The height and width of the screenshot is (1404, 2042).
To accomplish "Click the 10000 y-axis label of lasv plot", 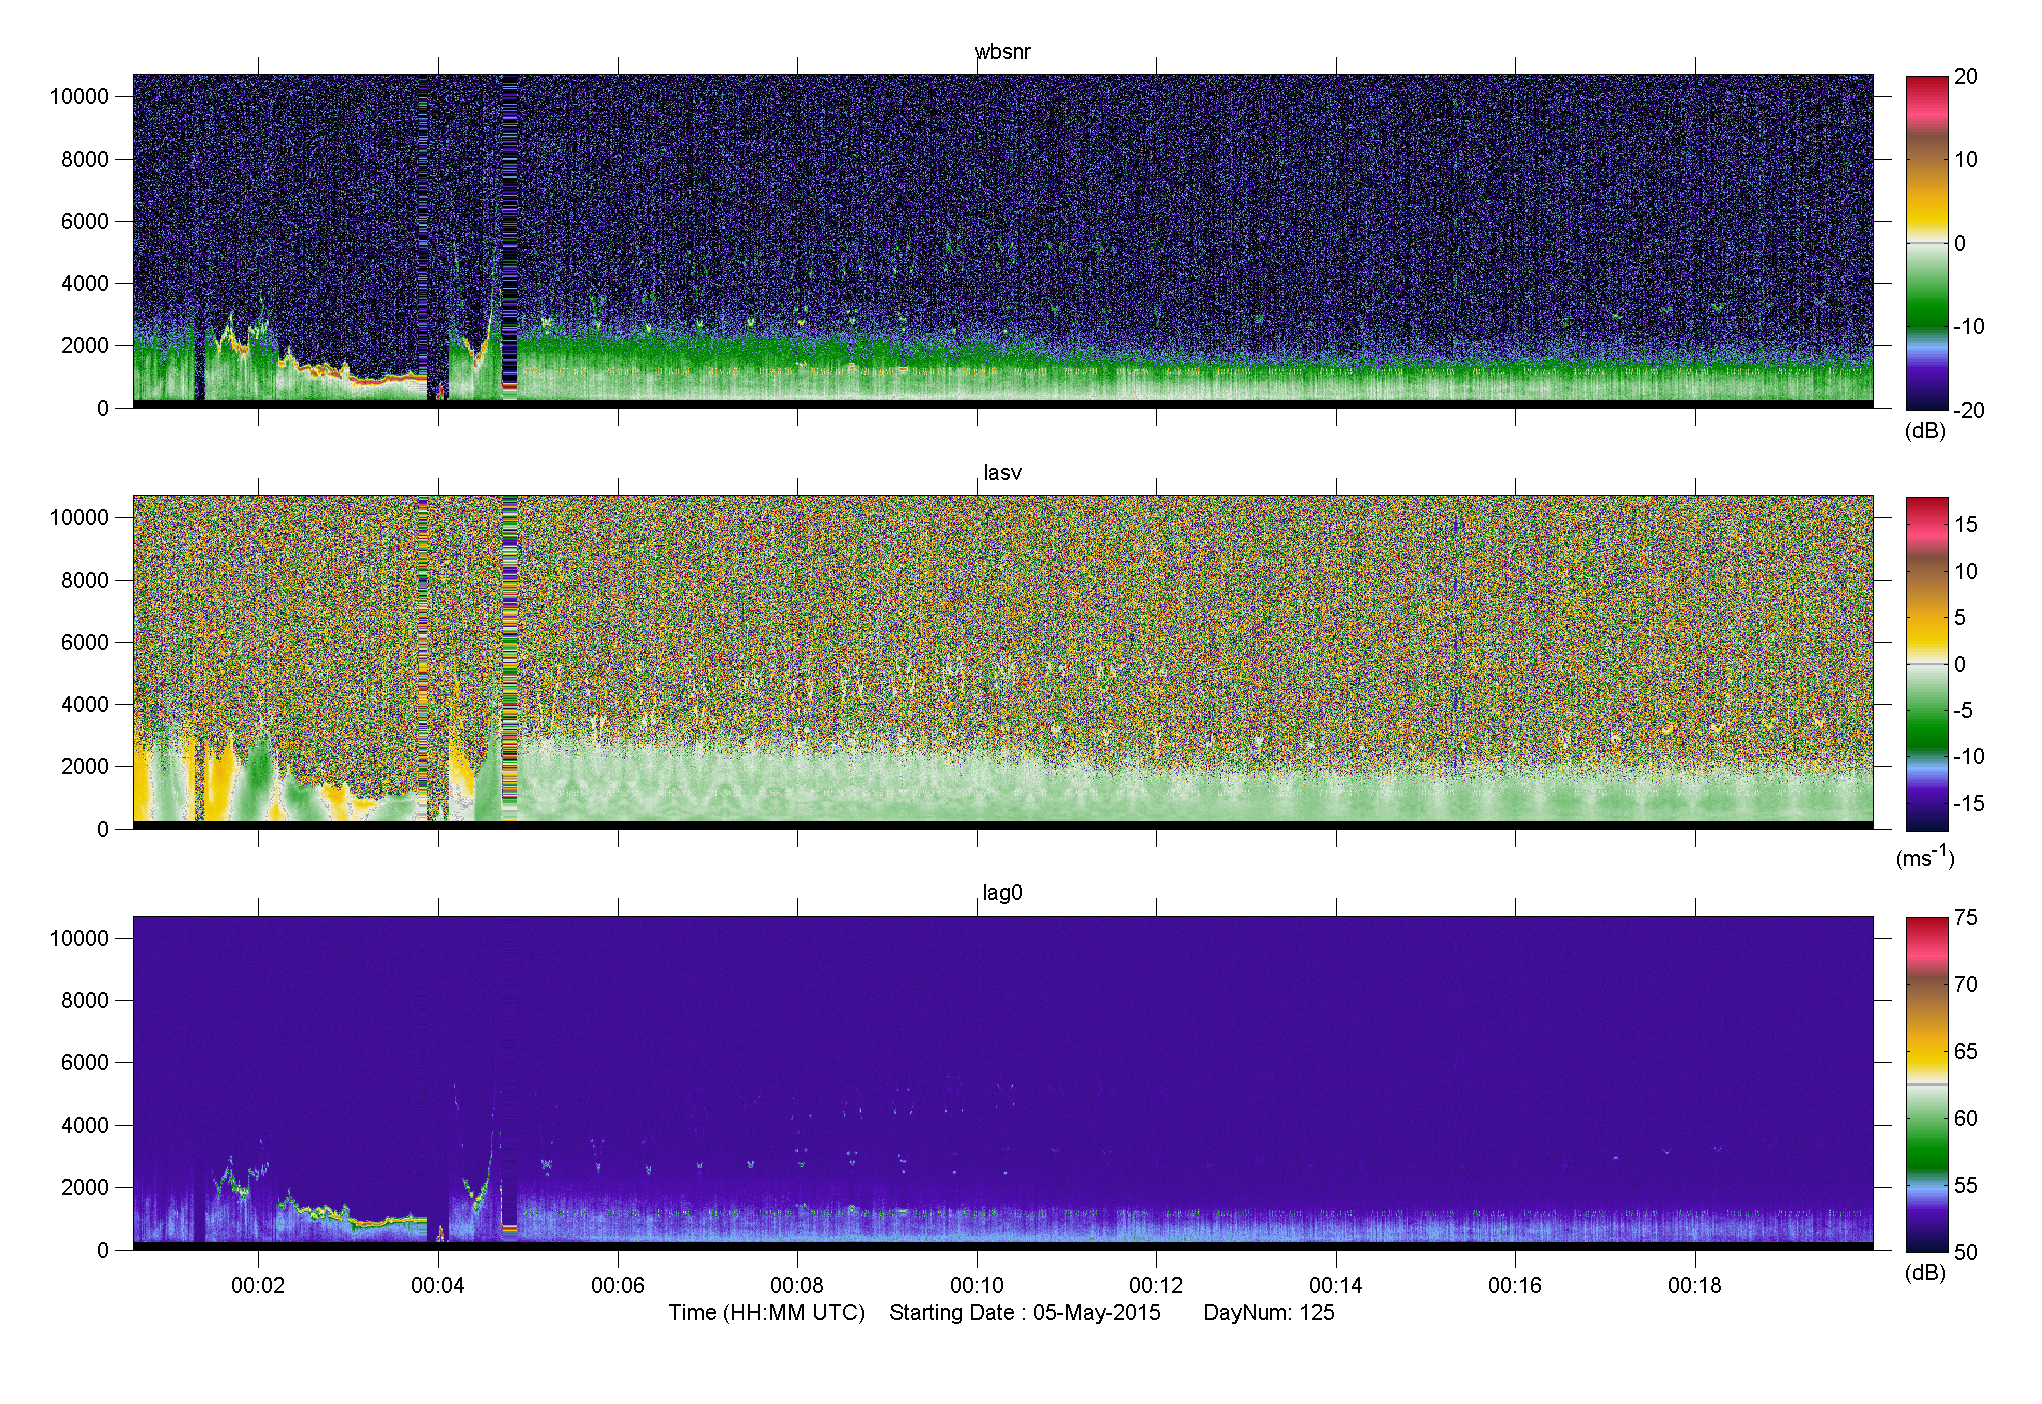I will coord(79,518).
